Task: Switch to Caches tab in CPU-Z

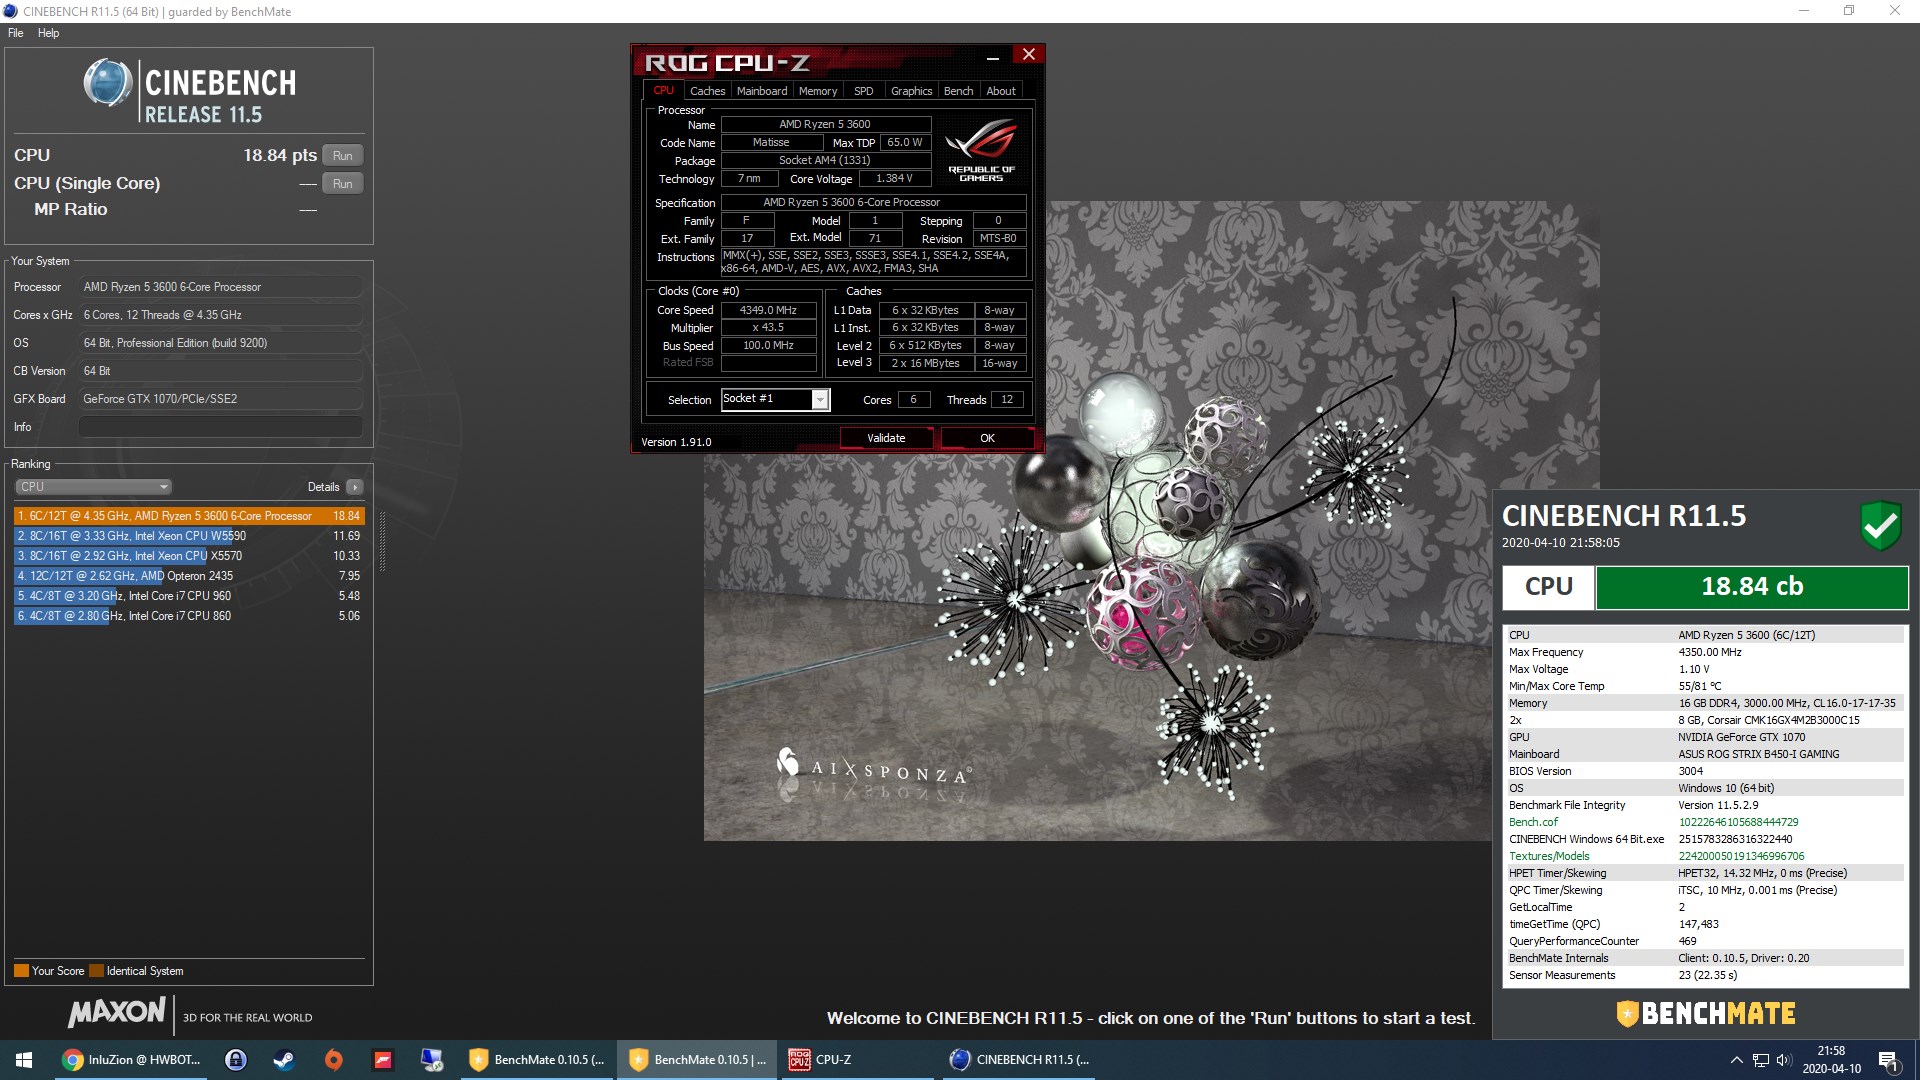Action: pos(708,91)
